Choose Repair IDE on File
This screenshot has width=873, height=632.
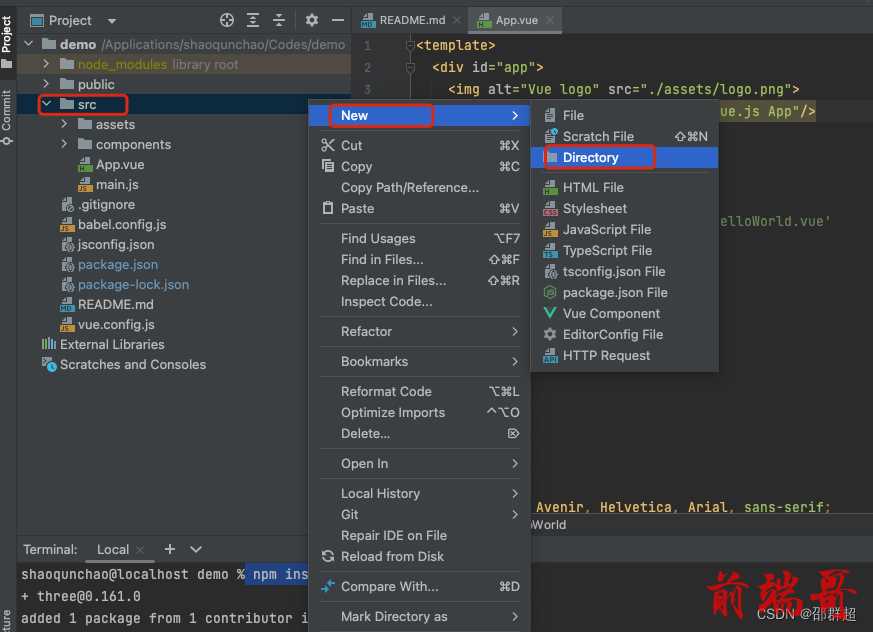click(x=419, y=536)
